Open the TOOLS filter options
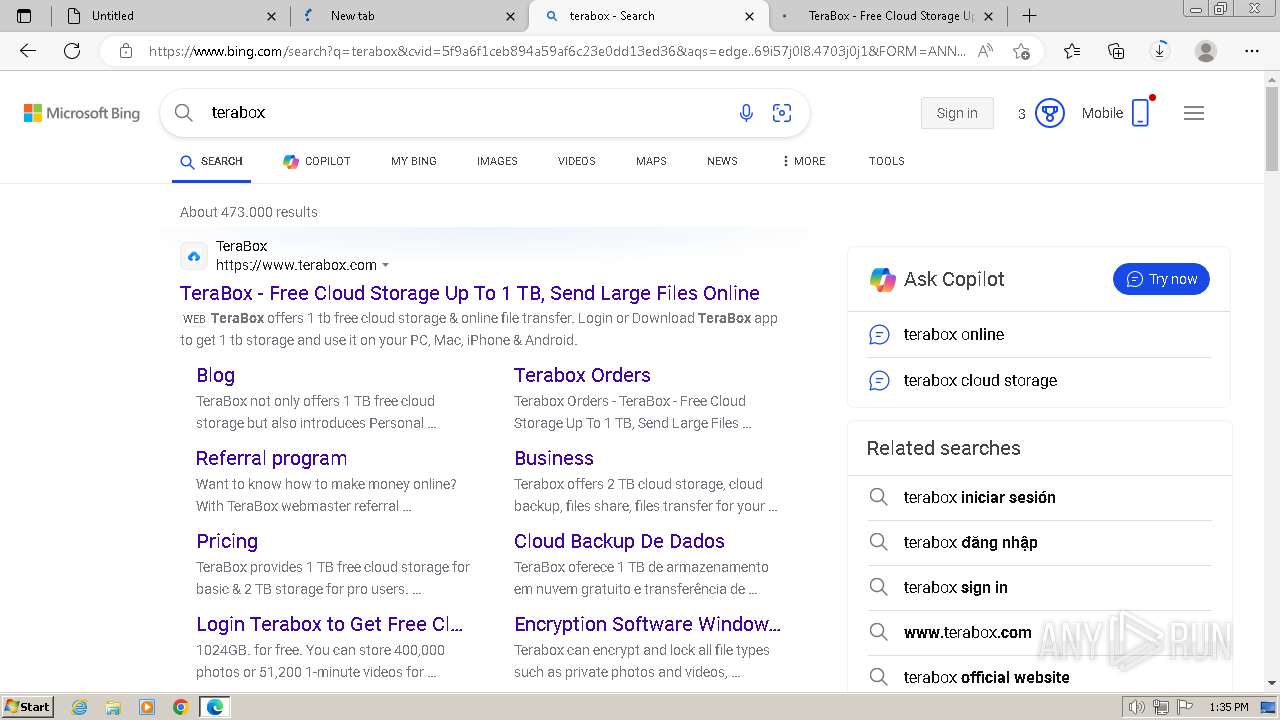The image size is (1280, 720). pos(886,161)
